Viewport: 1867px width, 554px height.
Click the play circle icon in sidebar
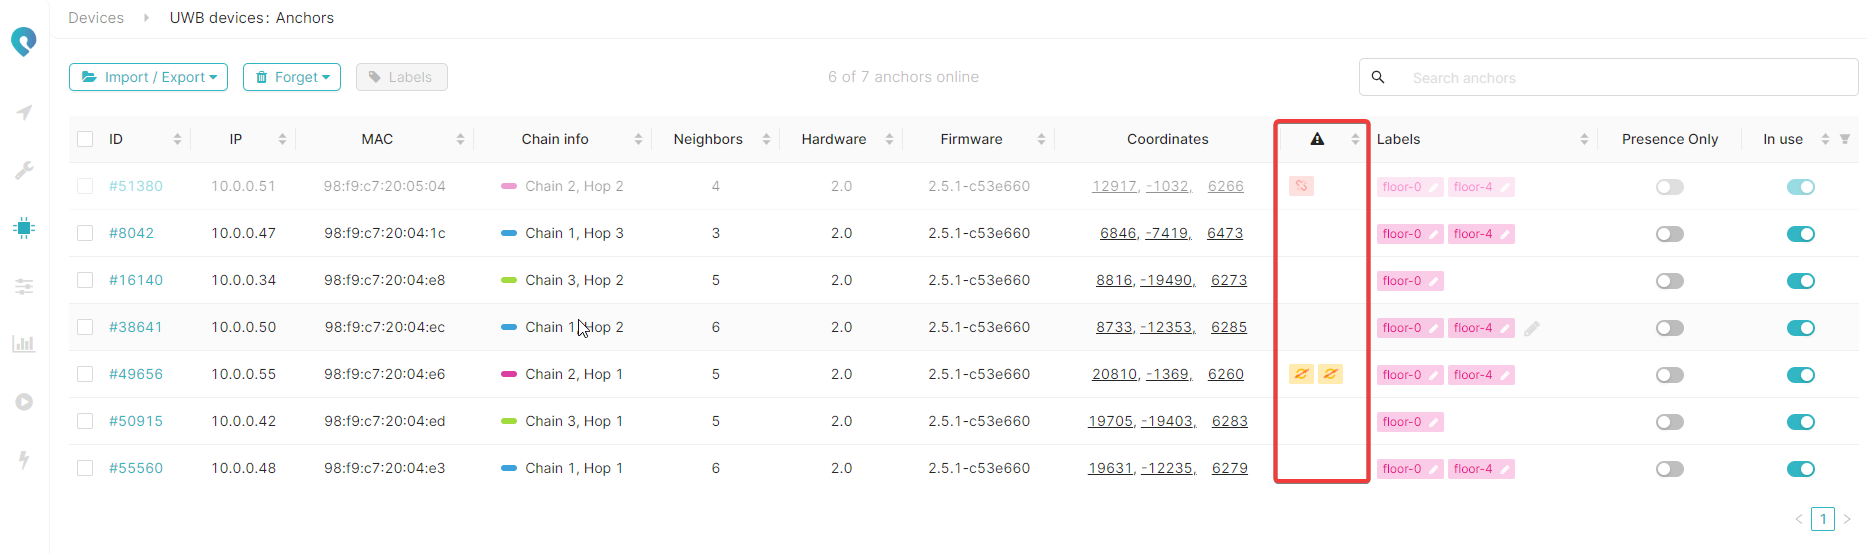(24, 402)
